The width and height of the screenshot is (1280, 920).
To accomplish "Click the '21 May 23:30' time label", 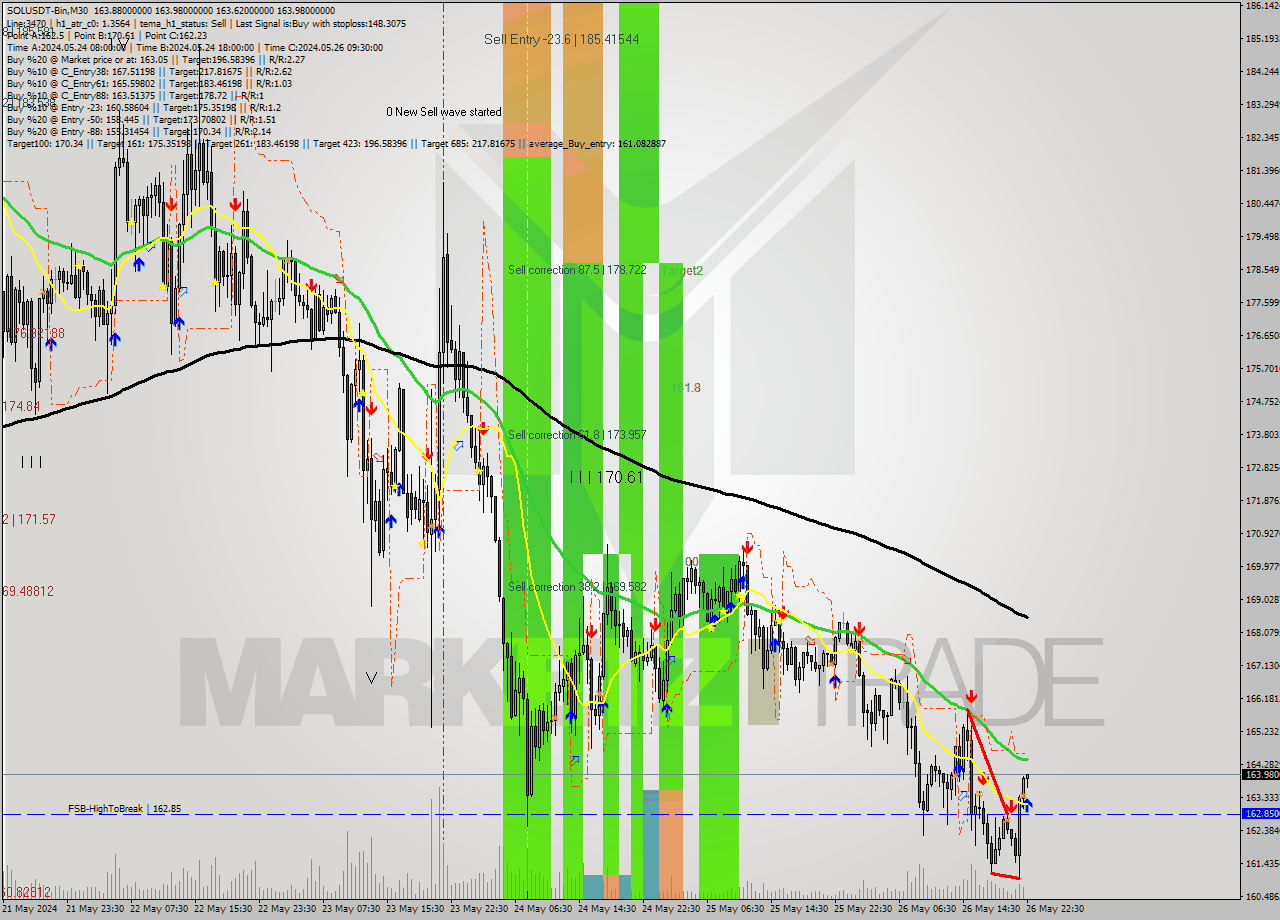I will pos(95,909).
